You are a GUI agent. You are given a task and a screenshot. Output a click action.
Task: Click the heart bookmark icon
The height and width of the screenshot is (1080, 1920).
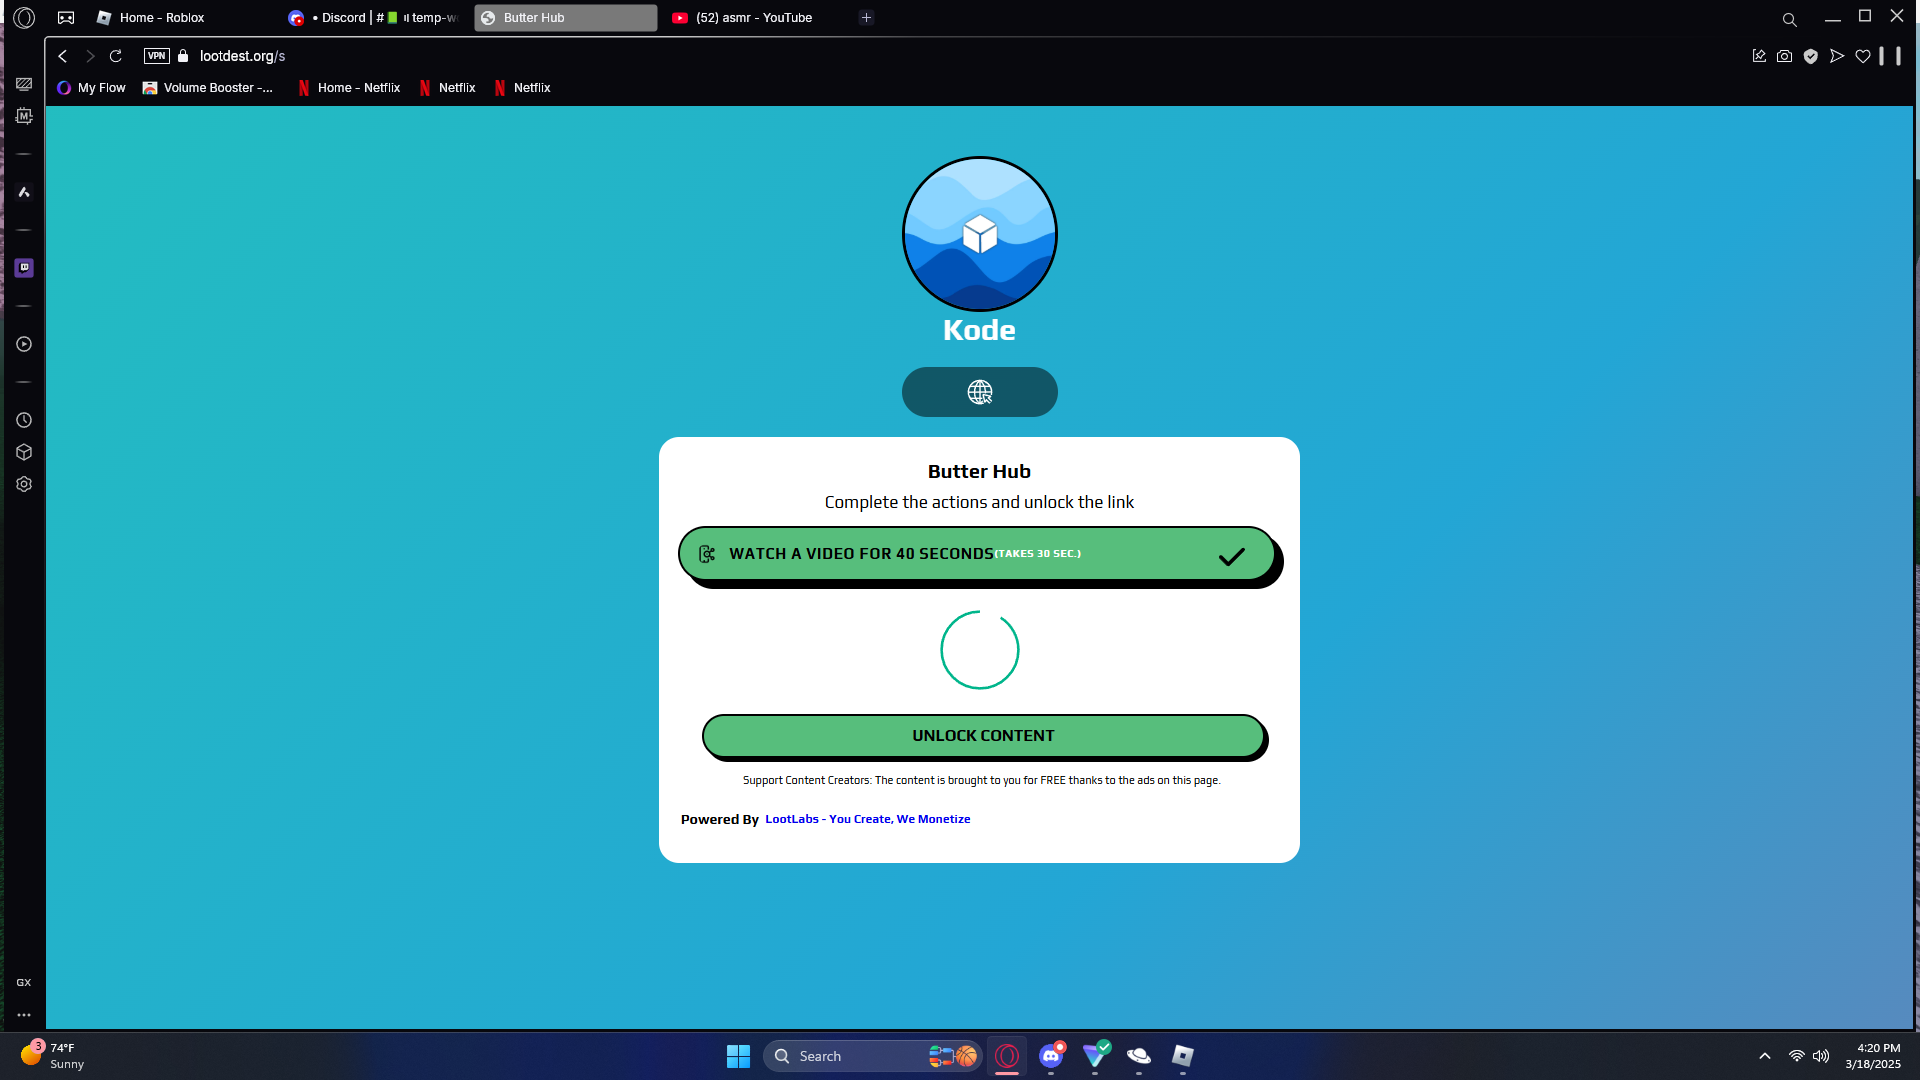1862,56
